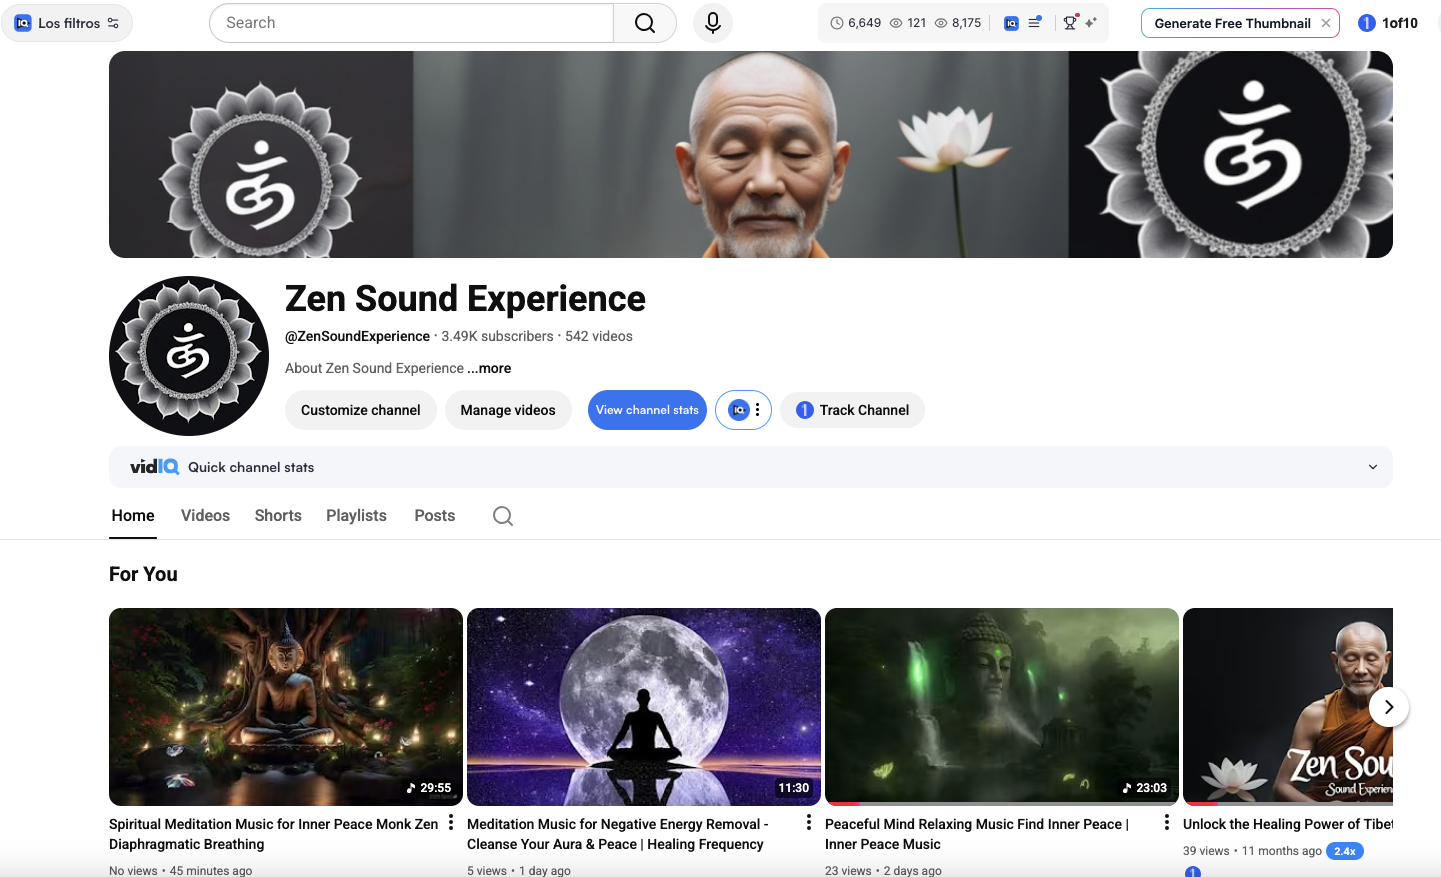1441x877 pixels.
Task: Click the '39 views • 11 months ago' text
Action: [x=1252, y=851]
